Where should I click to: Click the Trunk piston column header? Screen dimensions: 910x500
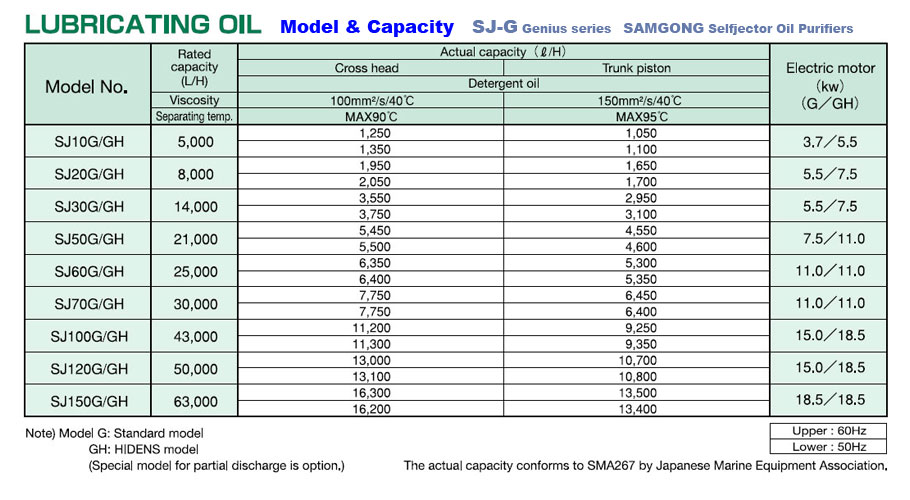point(637,68)
